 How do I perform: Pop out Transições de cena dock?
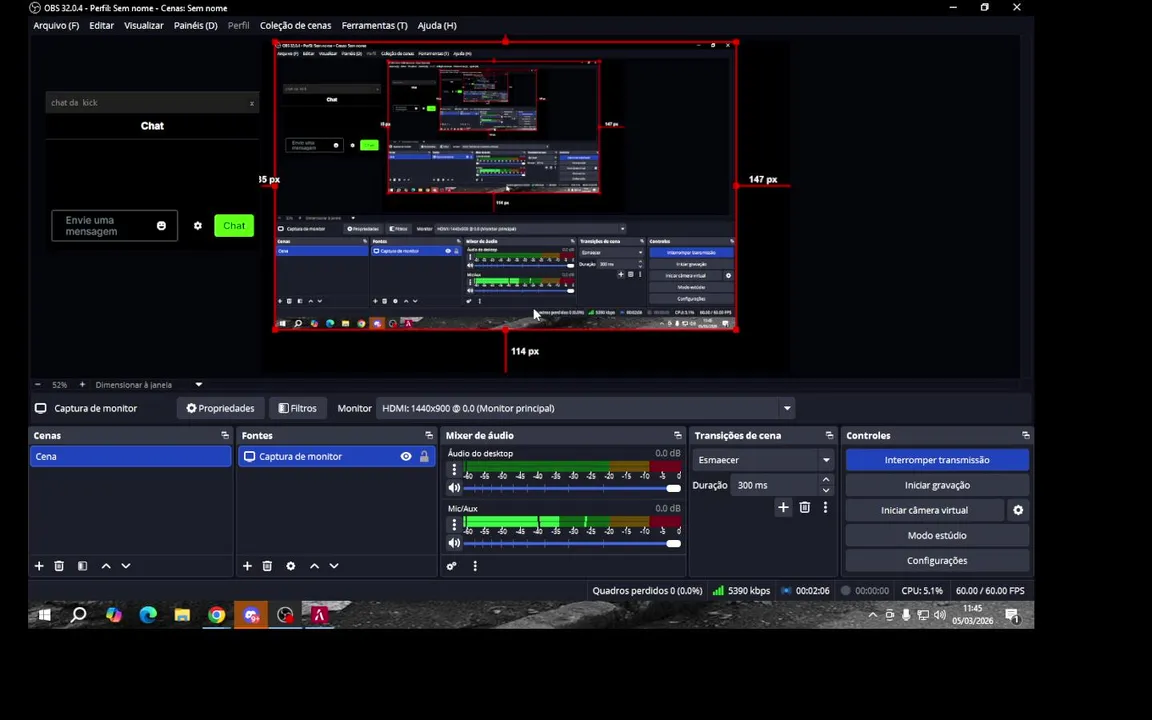[829, 436]
